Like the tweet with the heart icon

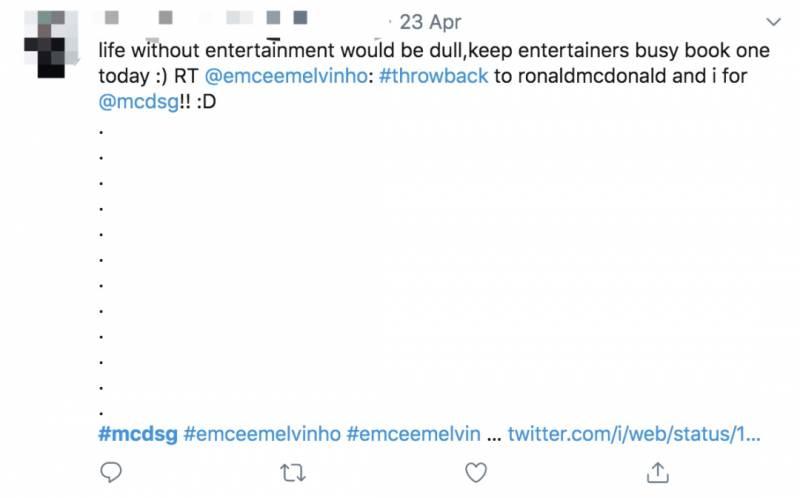(477, 470)
